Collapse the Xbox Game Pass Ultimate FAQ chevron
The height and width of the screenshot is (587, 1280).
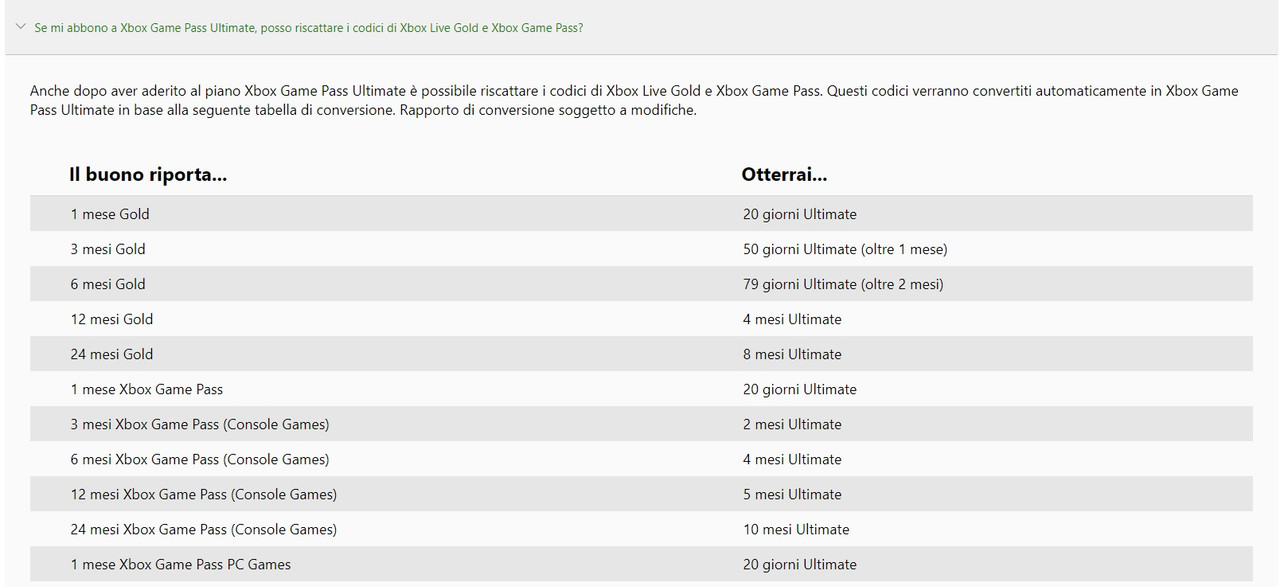coord(21,27)
